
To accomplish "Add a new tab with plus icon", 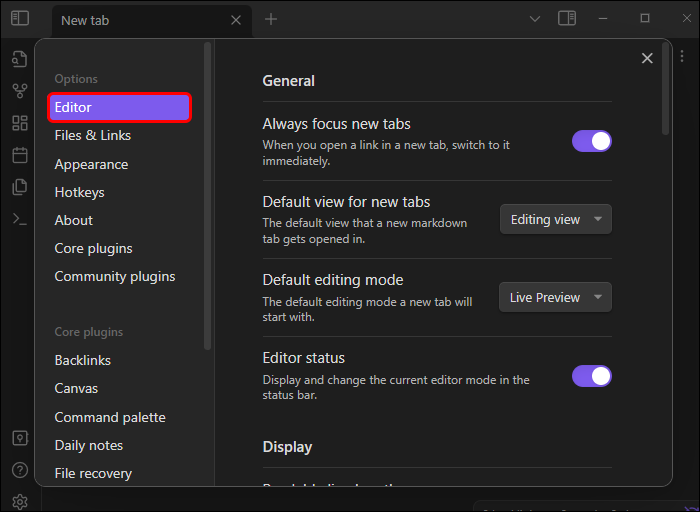I will [271, 19].
